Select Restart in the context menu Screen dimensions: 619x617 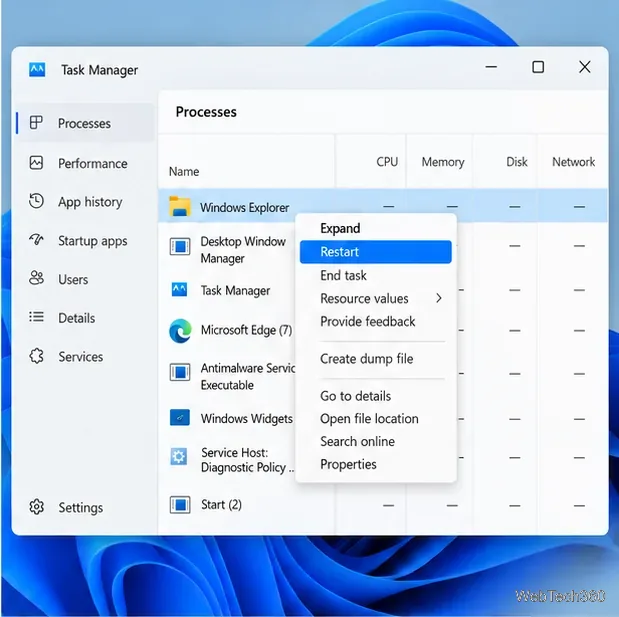point(375,252)
